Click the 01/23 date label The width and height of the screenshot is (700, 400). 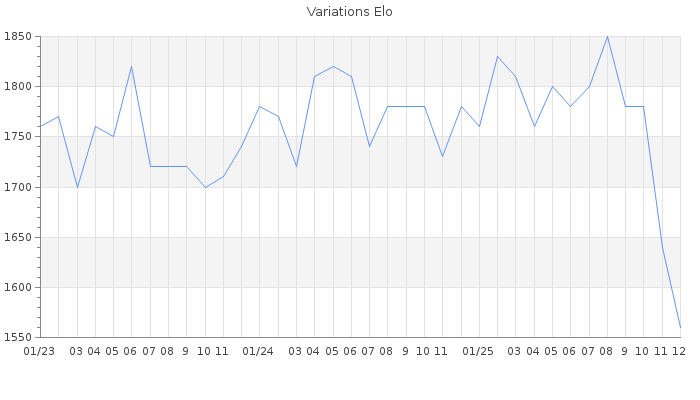coord(39,351)
